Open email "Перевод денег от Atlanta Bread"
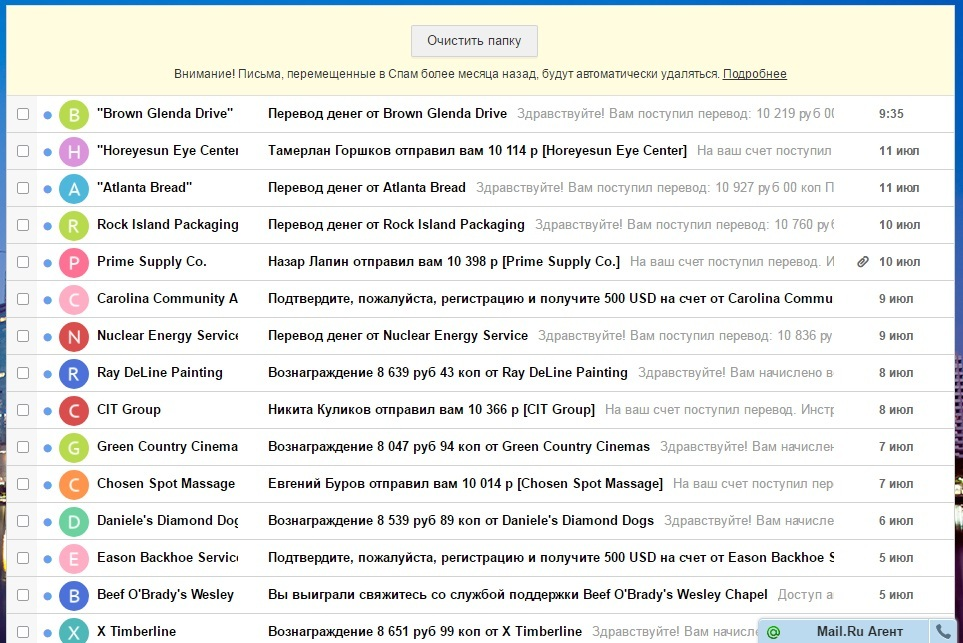963x643 pixels. tap(367, 187)
